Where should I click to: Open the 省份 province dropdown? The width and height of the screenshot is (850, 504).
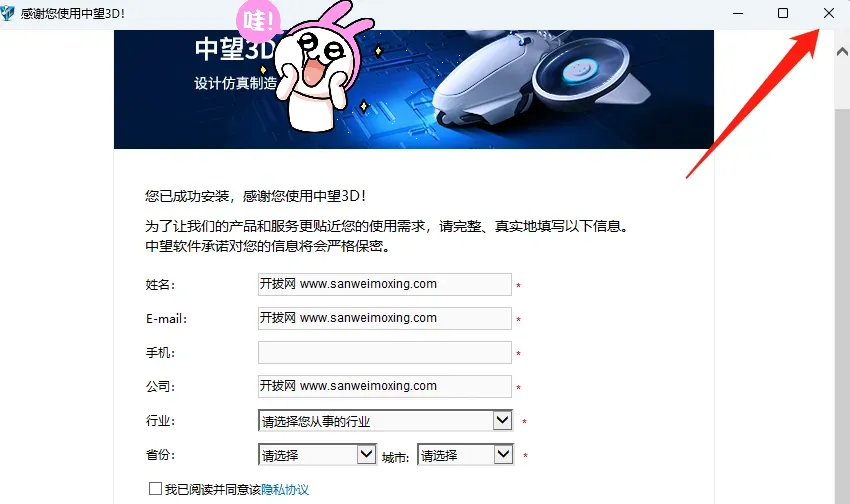point(317,455)
